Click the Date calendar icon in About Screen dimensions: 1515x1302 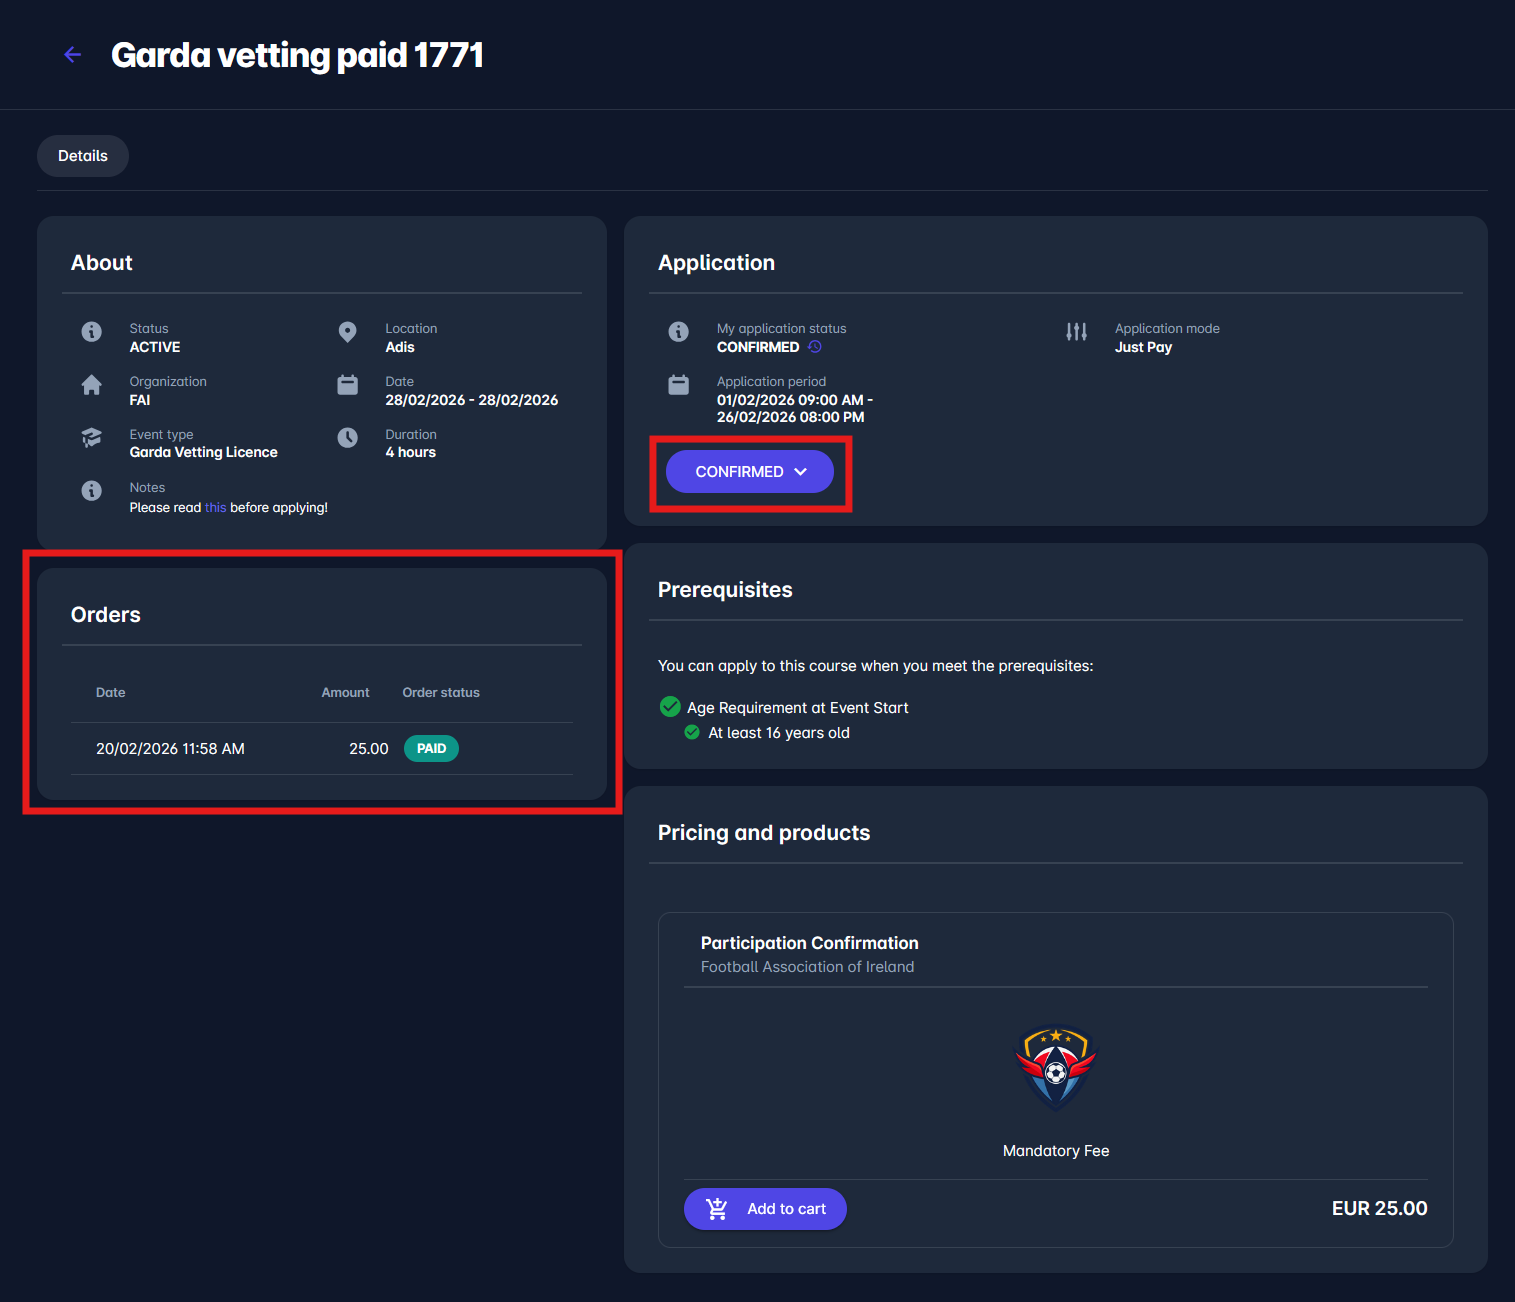[x=347, y=385]
